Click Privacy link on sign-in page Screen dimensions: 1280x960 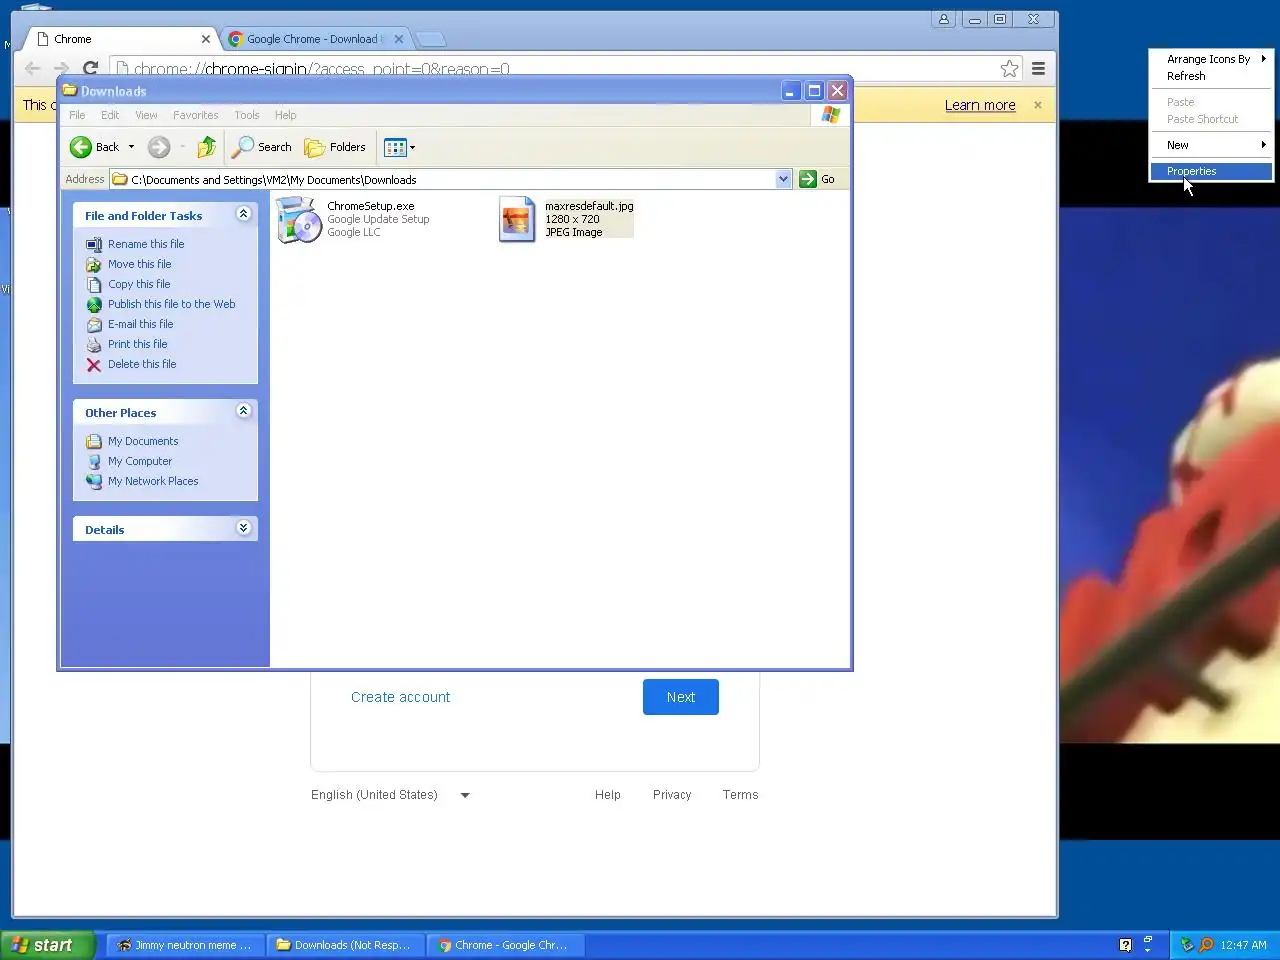(x=672, y=795)
